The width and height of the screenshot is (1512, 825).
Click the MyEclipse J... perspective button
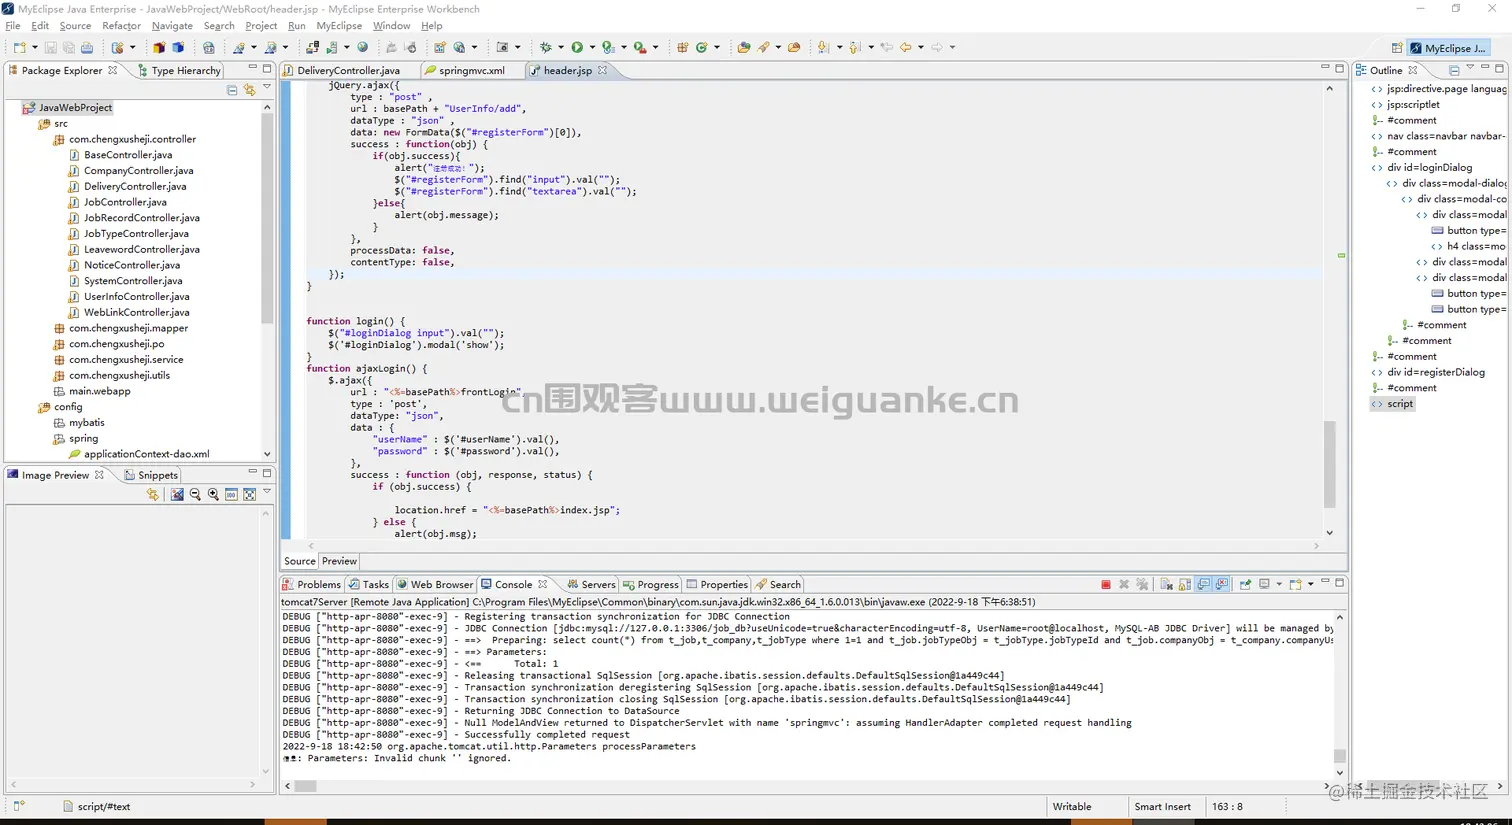[x=1448, y=48]
